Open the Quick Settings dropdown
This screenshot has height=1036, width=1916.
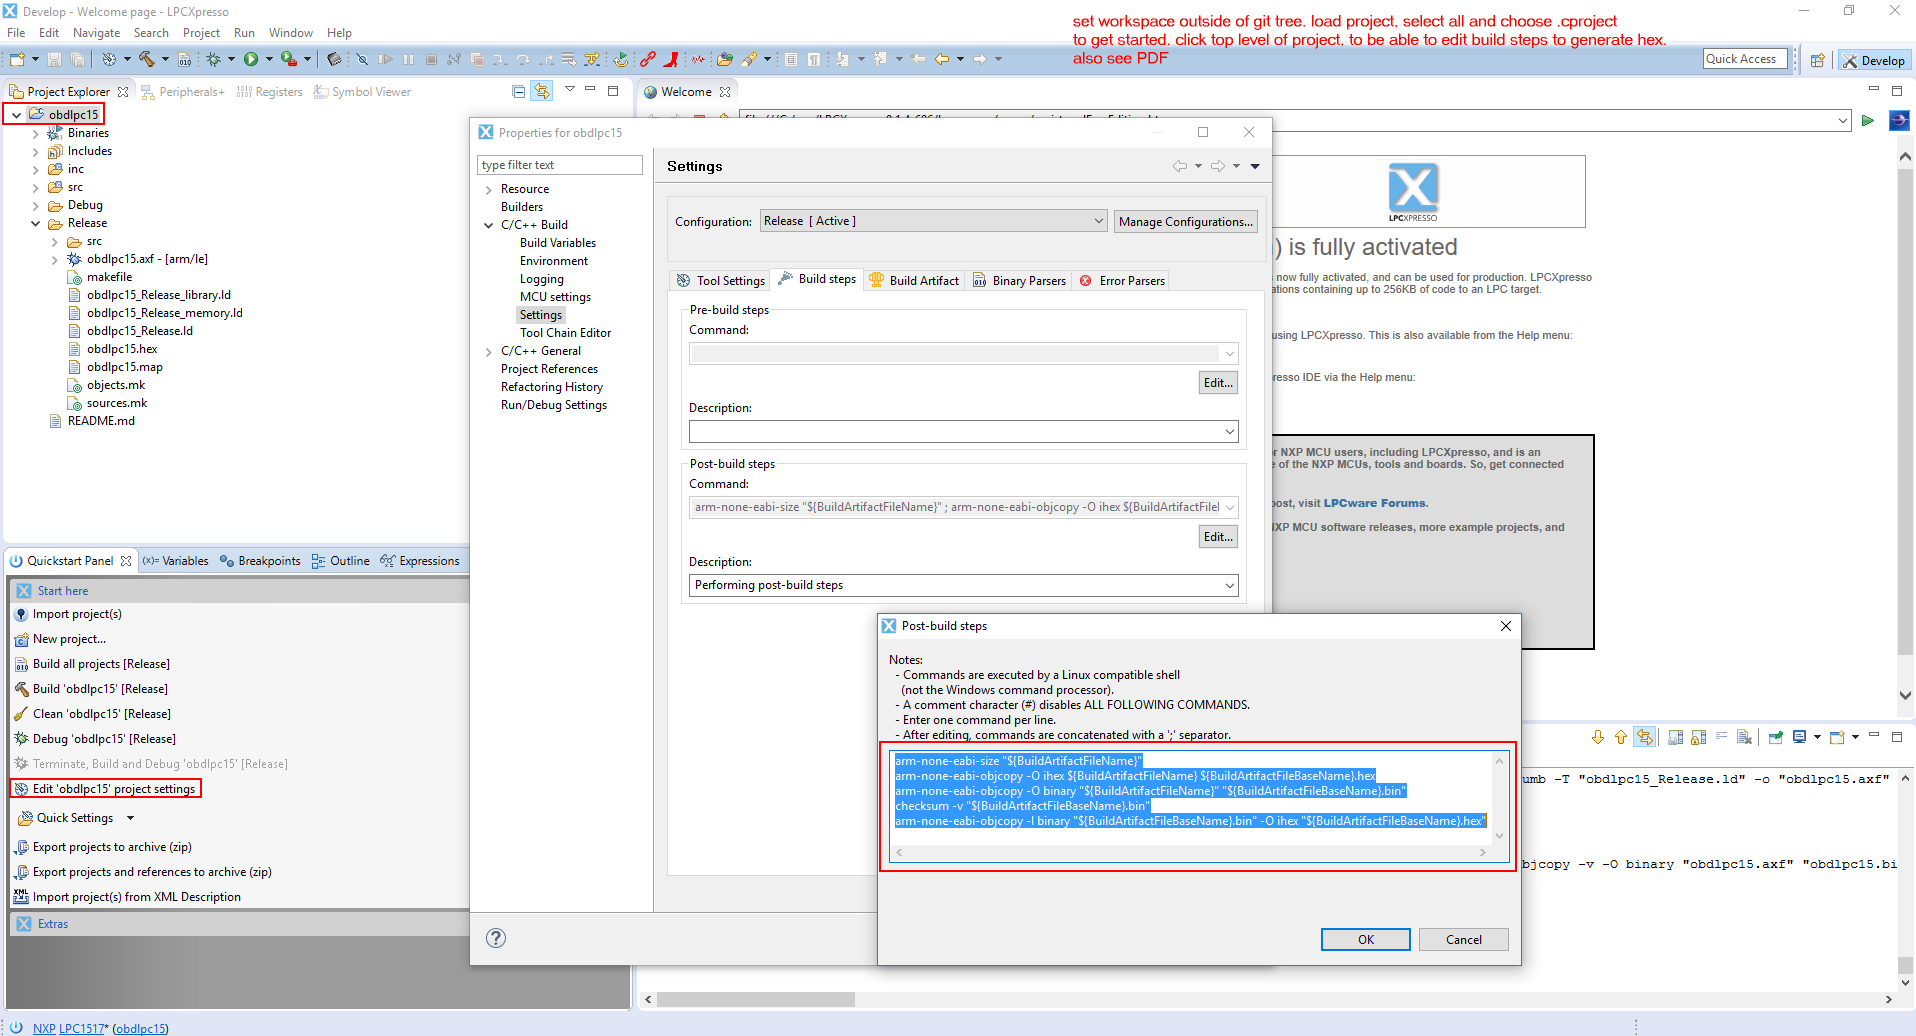pyautogui.click(x=130, y=818)
